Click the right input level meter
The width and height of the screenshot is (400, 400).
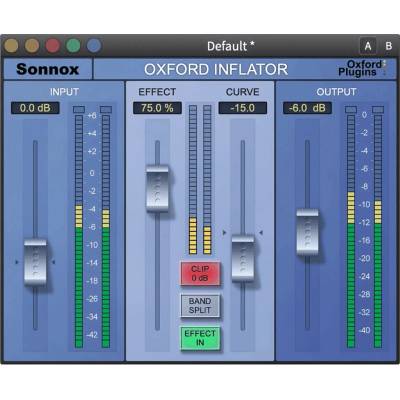coord(106,232)
